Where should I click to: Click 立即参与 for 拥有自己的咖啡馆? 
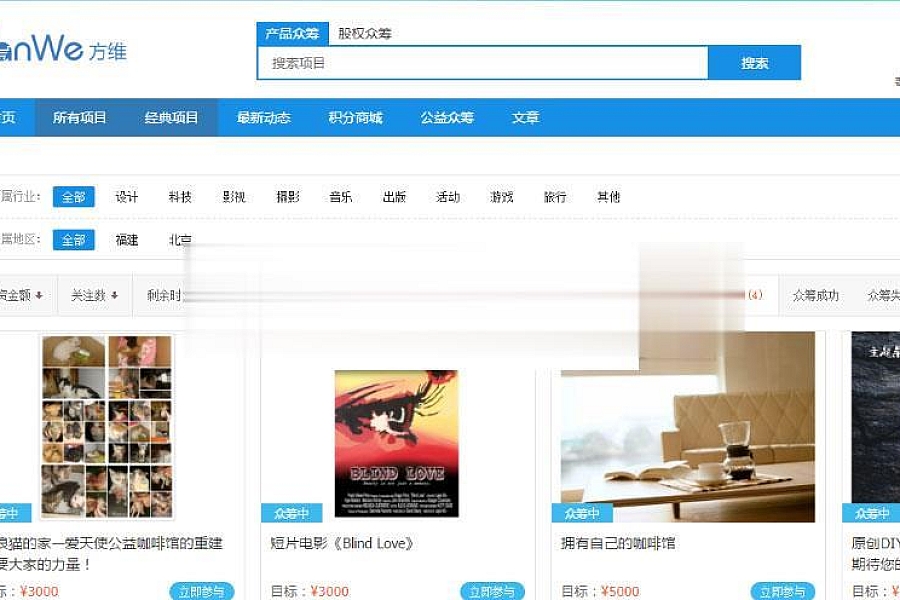[x=782, y=591]
